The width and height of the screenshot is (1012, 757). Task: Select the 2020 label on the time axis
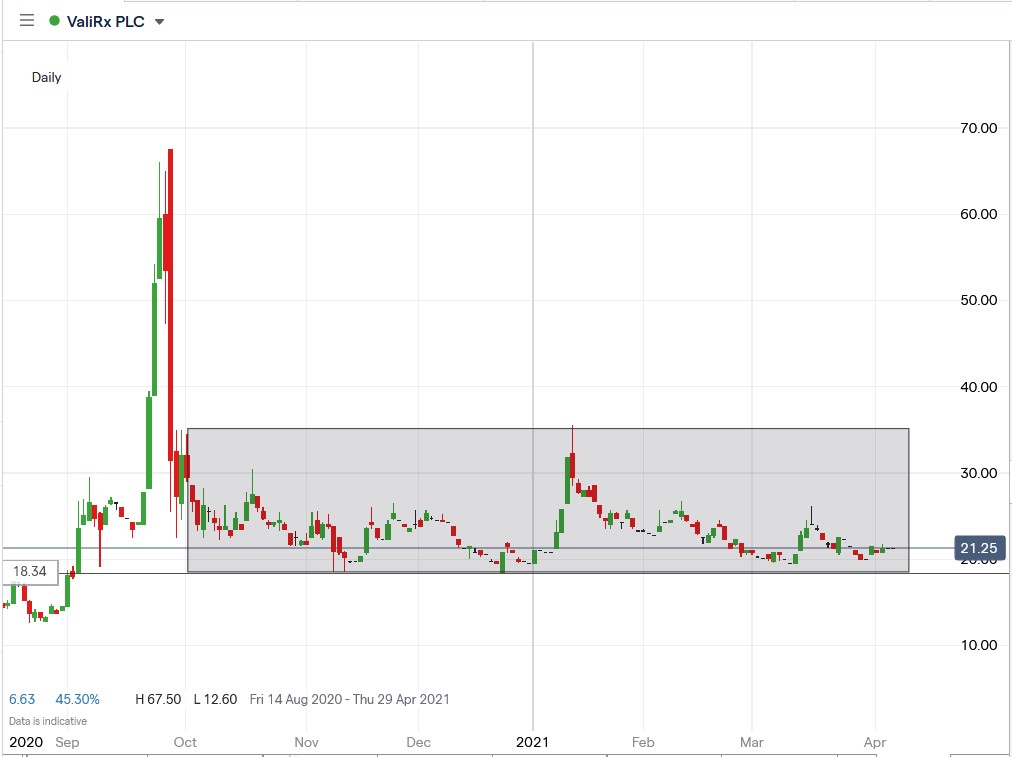(25, 742)
